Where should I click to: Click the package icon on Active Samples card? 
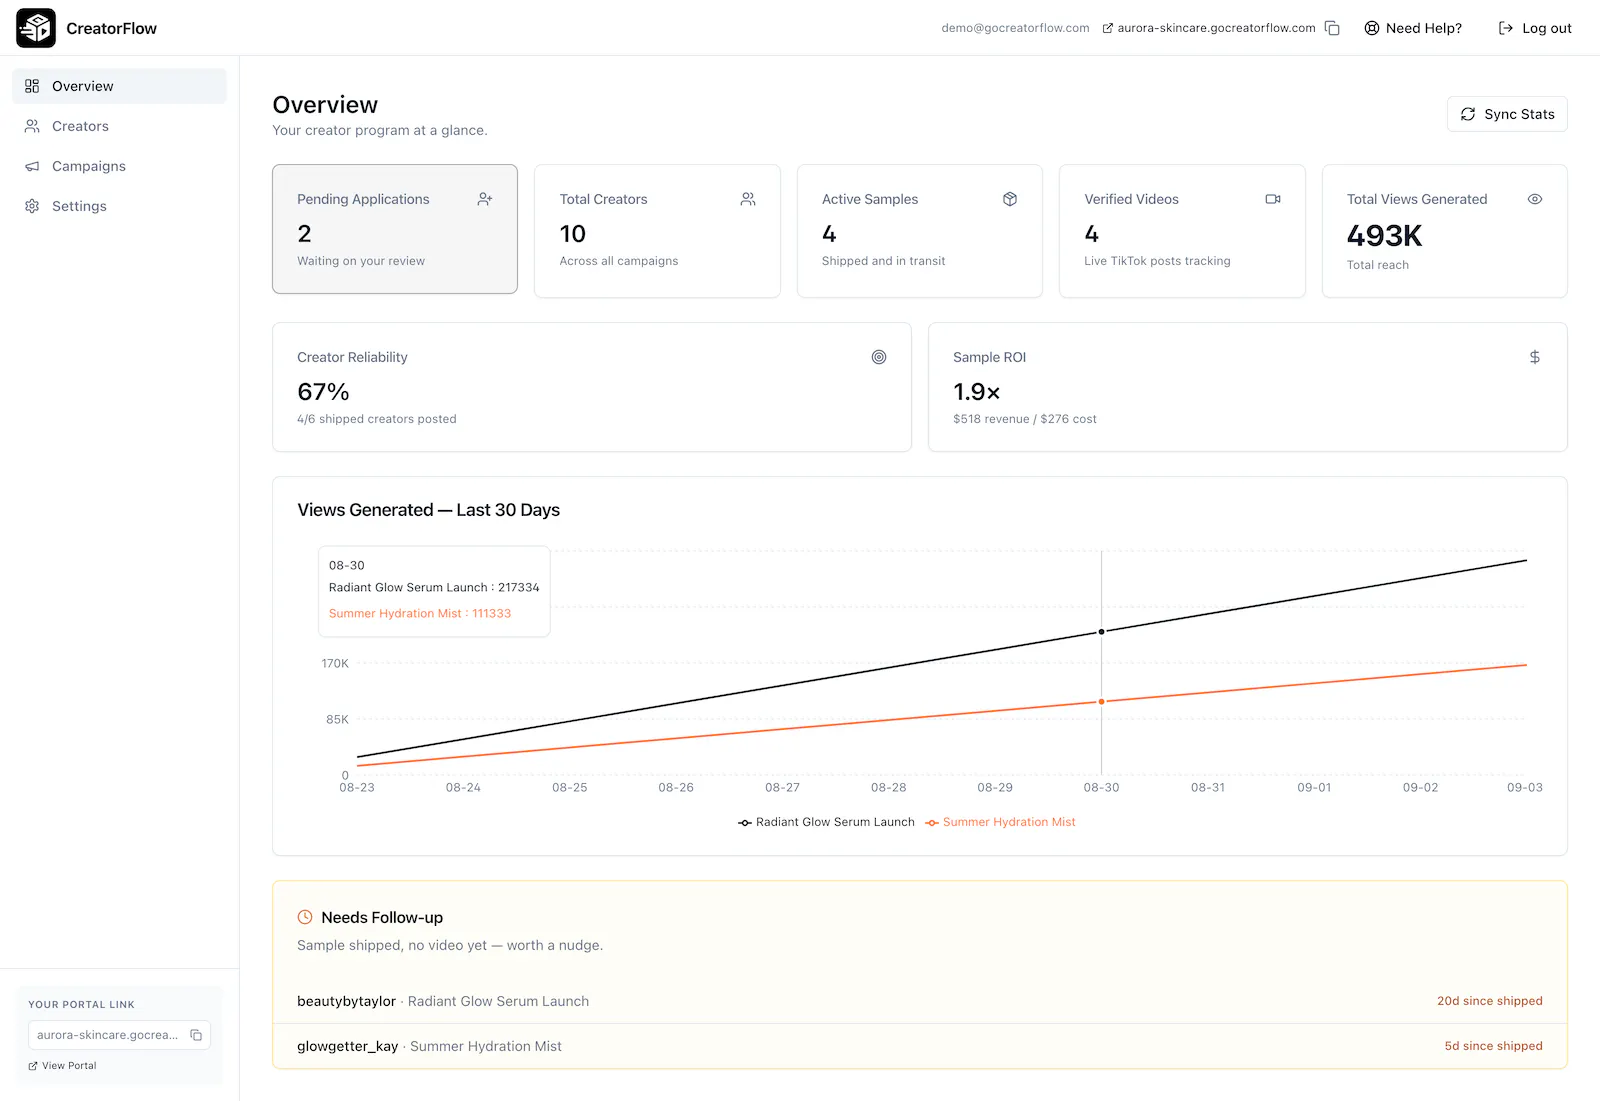click(x=1010, y=199)
